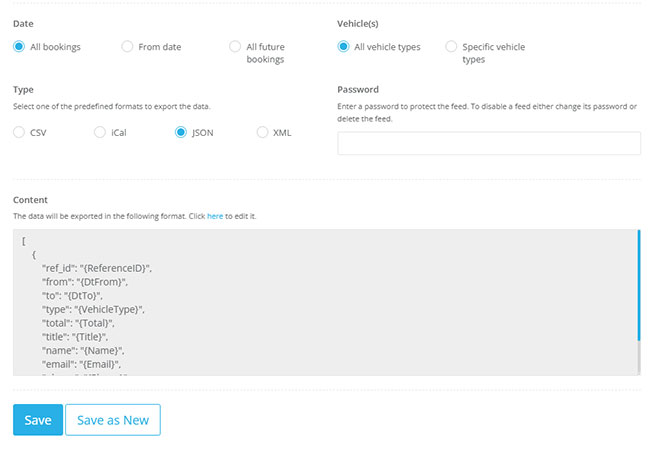Select XML export format
Screen dimensions: 650x450
pos(262,132)
